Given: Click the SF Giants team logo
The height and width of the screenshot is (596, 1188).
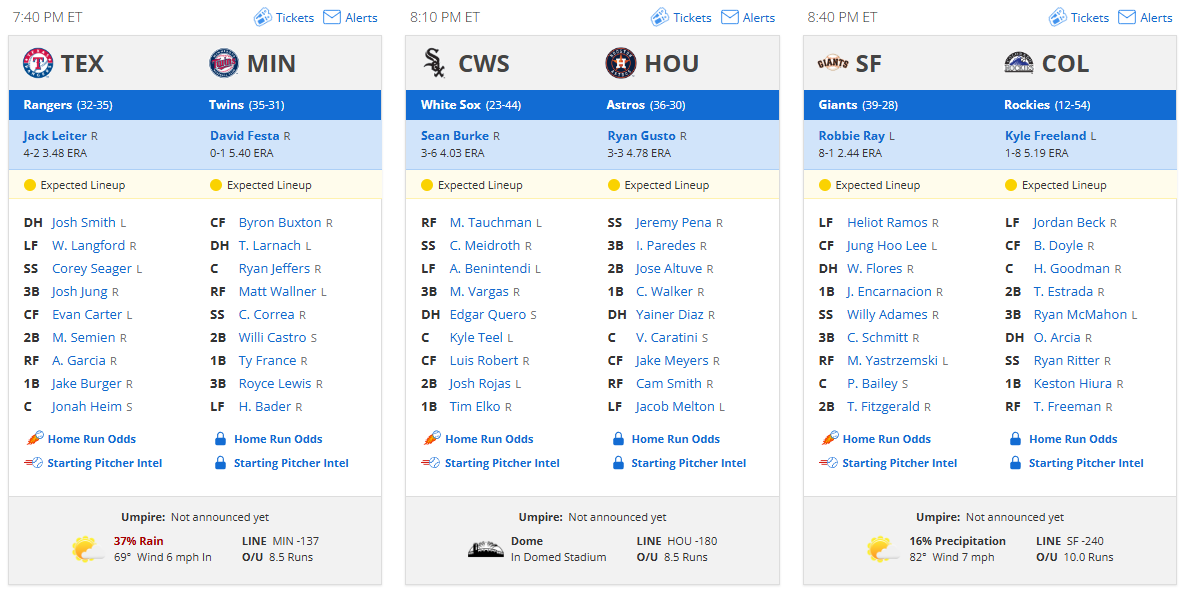Looking at the screenshot, I should [833, 64].
